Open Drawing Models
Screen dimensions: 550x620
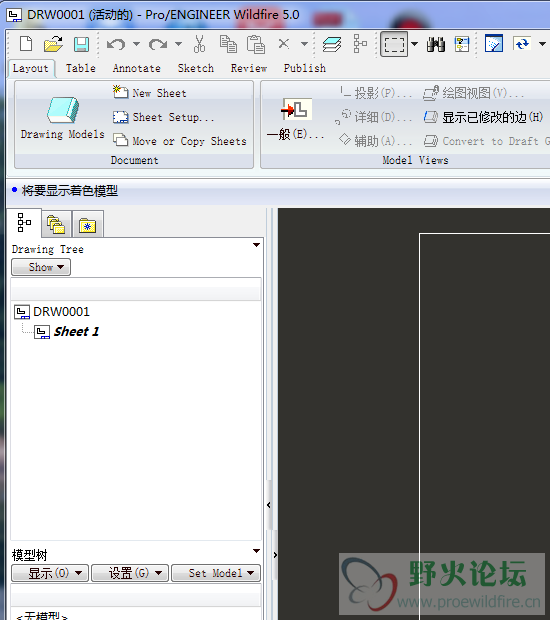coord(62,118)
